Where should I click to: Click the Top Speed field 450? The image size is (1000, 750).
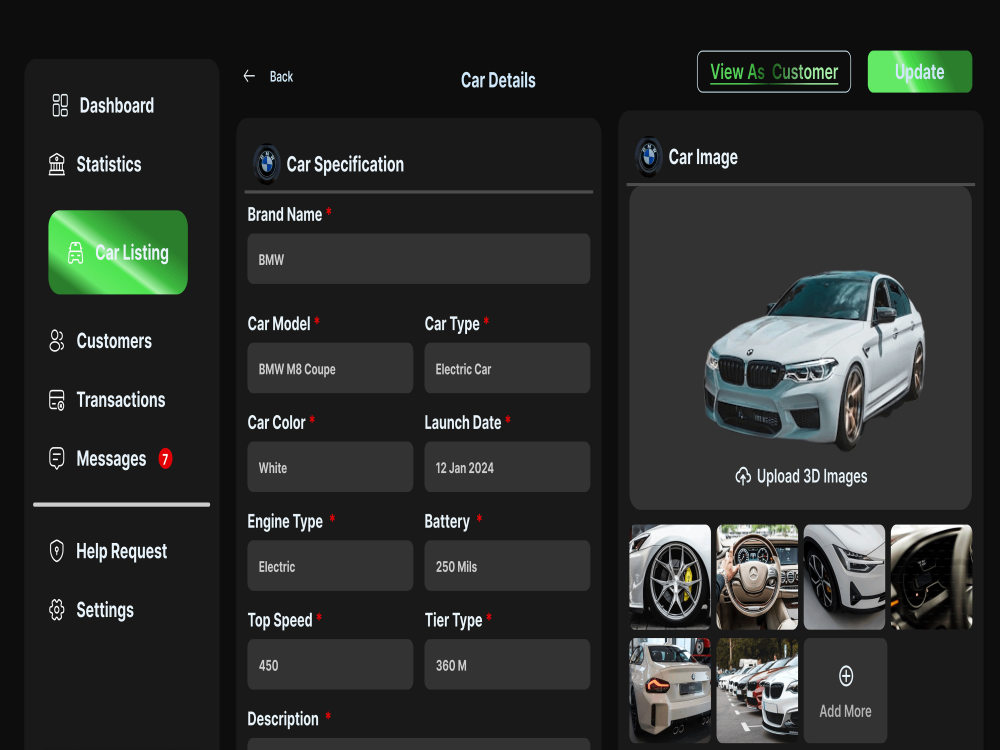pos(330,665)
